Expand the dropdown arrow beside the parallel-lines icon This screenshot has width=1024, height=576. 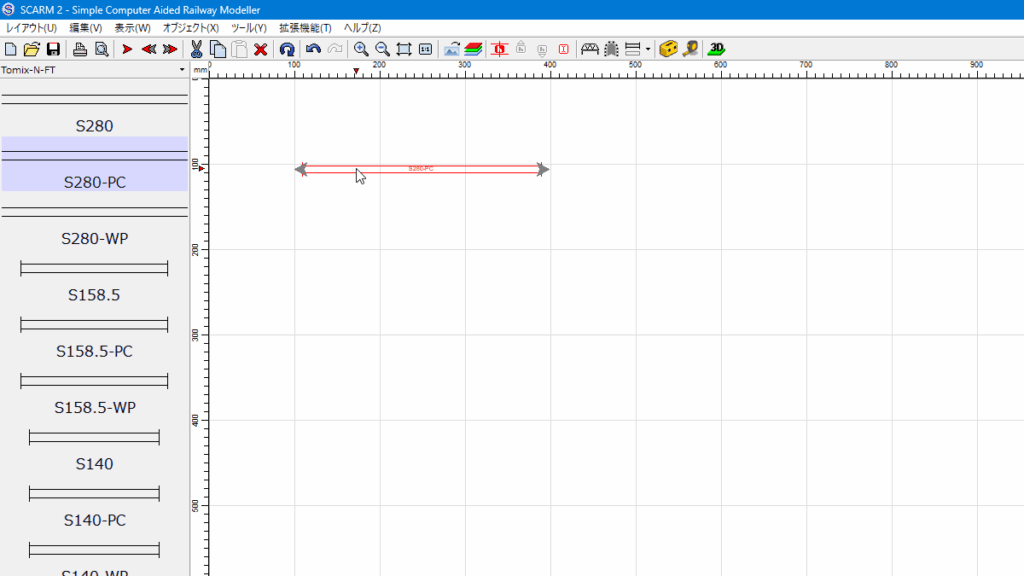(x=648, y=49)
